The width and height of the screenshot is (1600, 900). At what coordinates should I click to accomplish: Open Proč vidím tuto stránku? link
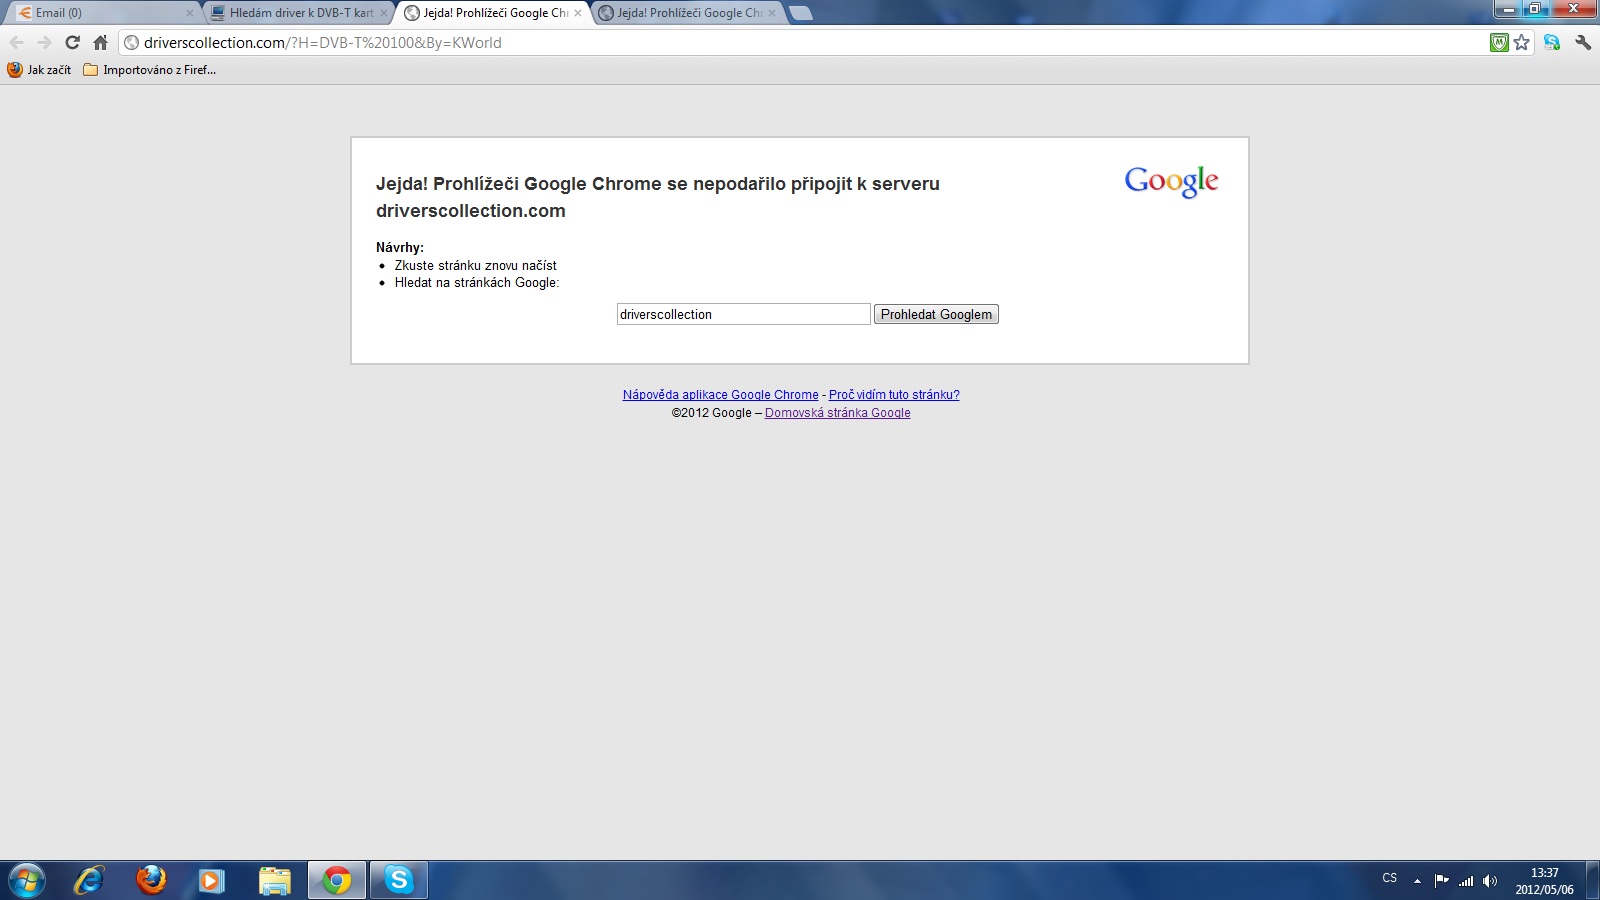point(894,395)
